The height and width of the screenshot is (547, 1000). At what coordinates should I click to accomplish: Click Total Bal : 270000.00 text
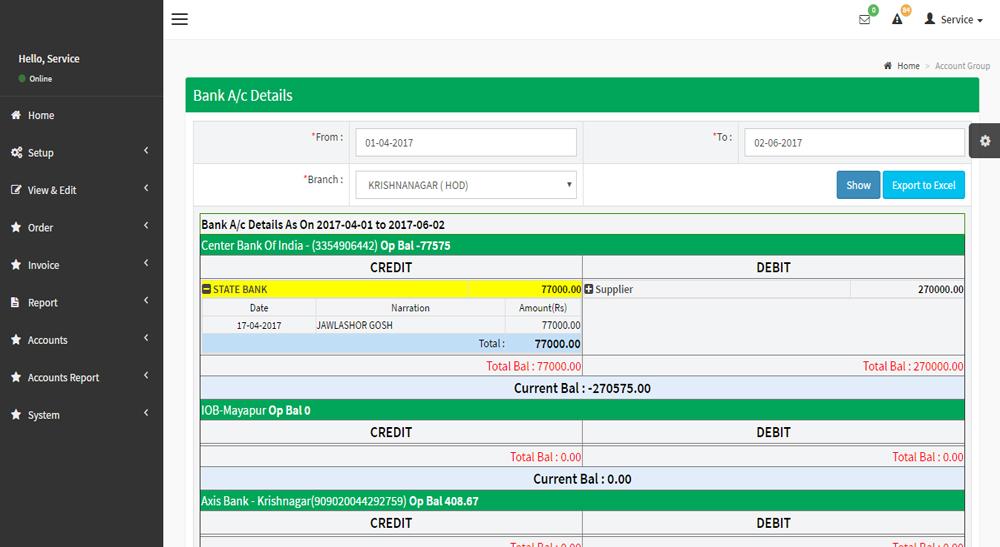913,366
